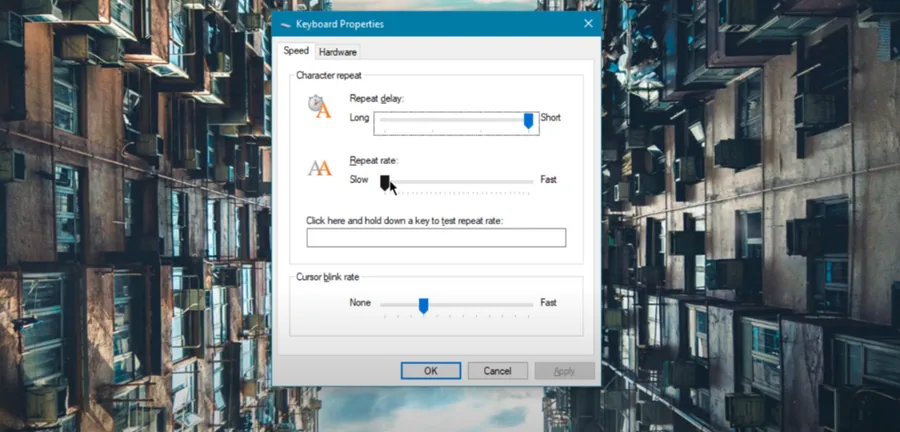Click the "Short" label beside the Repeat delay slider

pos(550,118)
